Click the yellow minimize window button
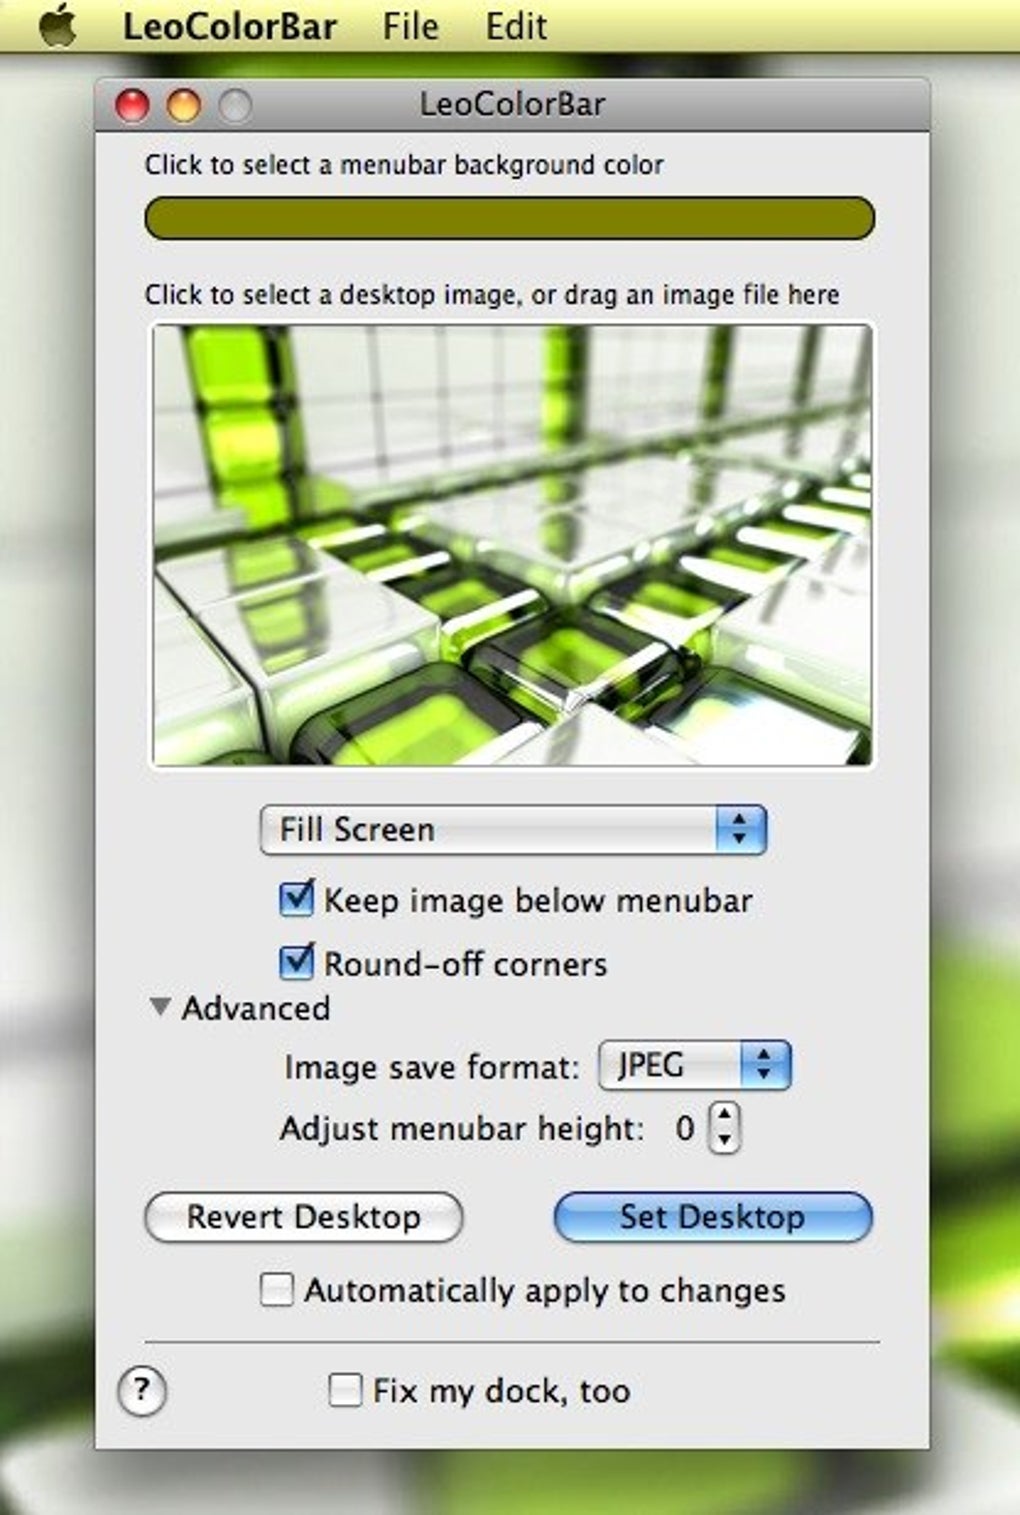This screenshot has width=1020, height=1515. point(183,105)
